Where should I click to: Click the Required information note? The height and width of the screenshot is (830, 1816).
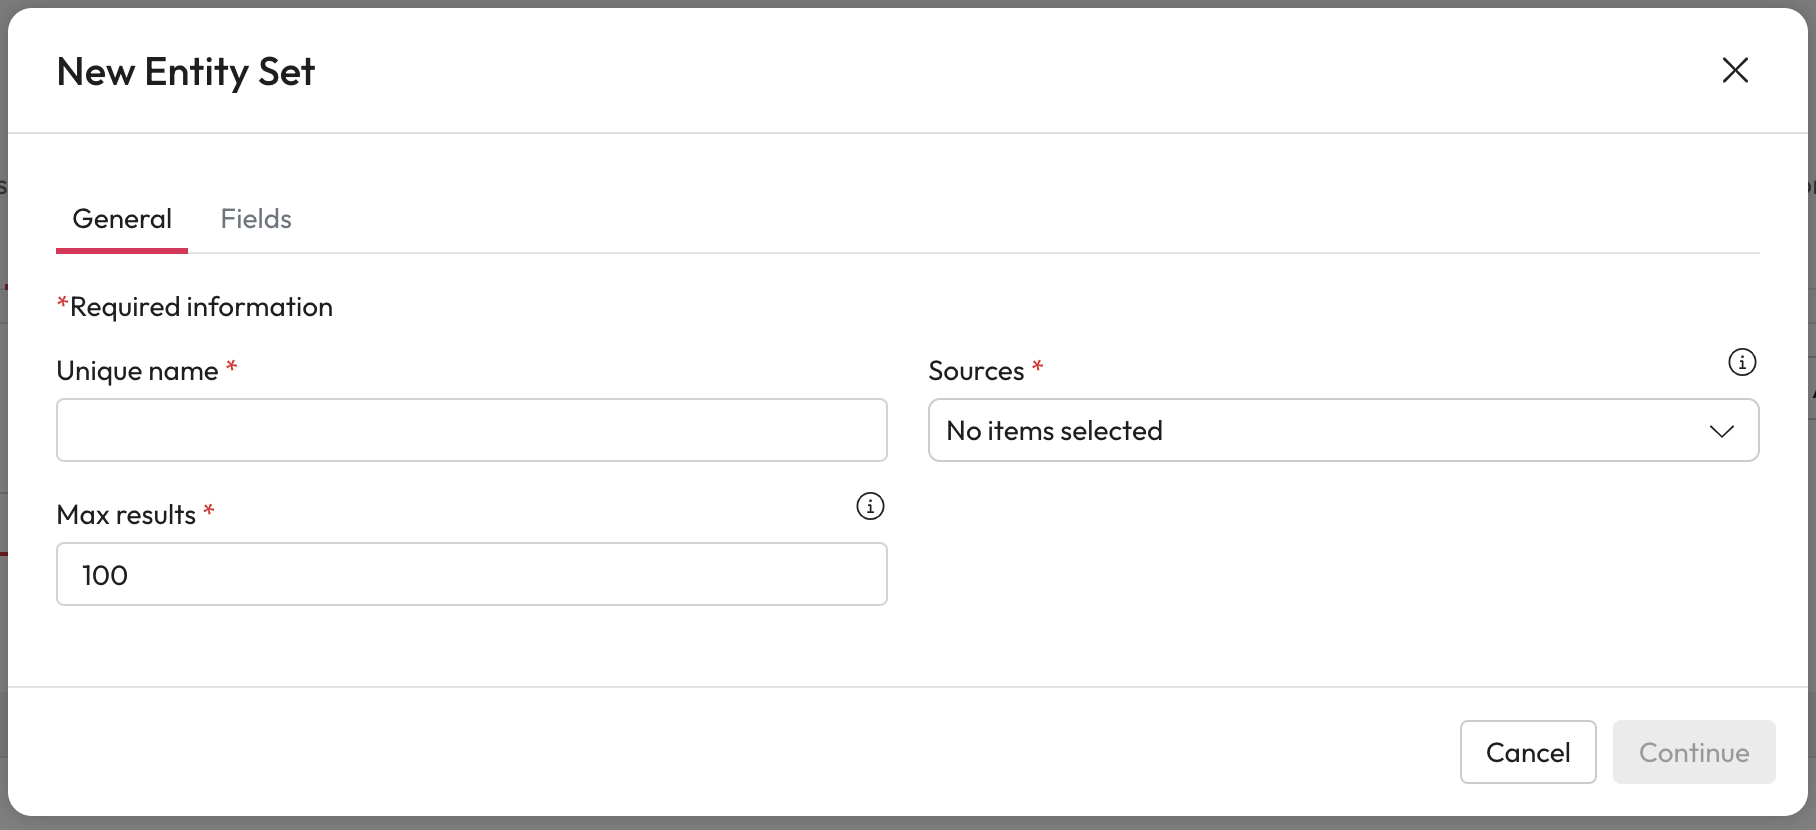point(200,307)
